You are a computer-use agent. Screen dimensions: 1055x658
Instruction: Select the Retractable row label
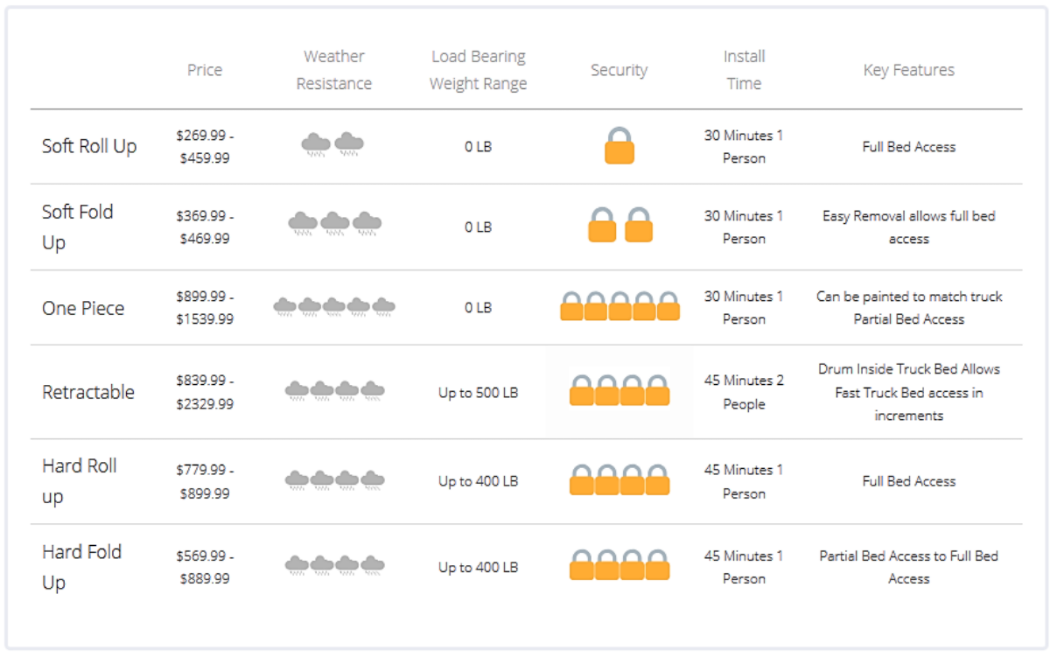[x=88, y=392]
